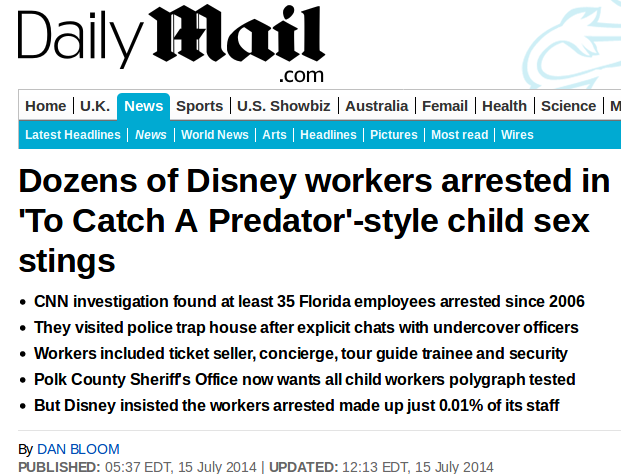Click Headlines in the blue bar
The width and height of the screenshot is (621, 474).
[328, 135]
